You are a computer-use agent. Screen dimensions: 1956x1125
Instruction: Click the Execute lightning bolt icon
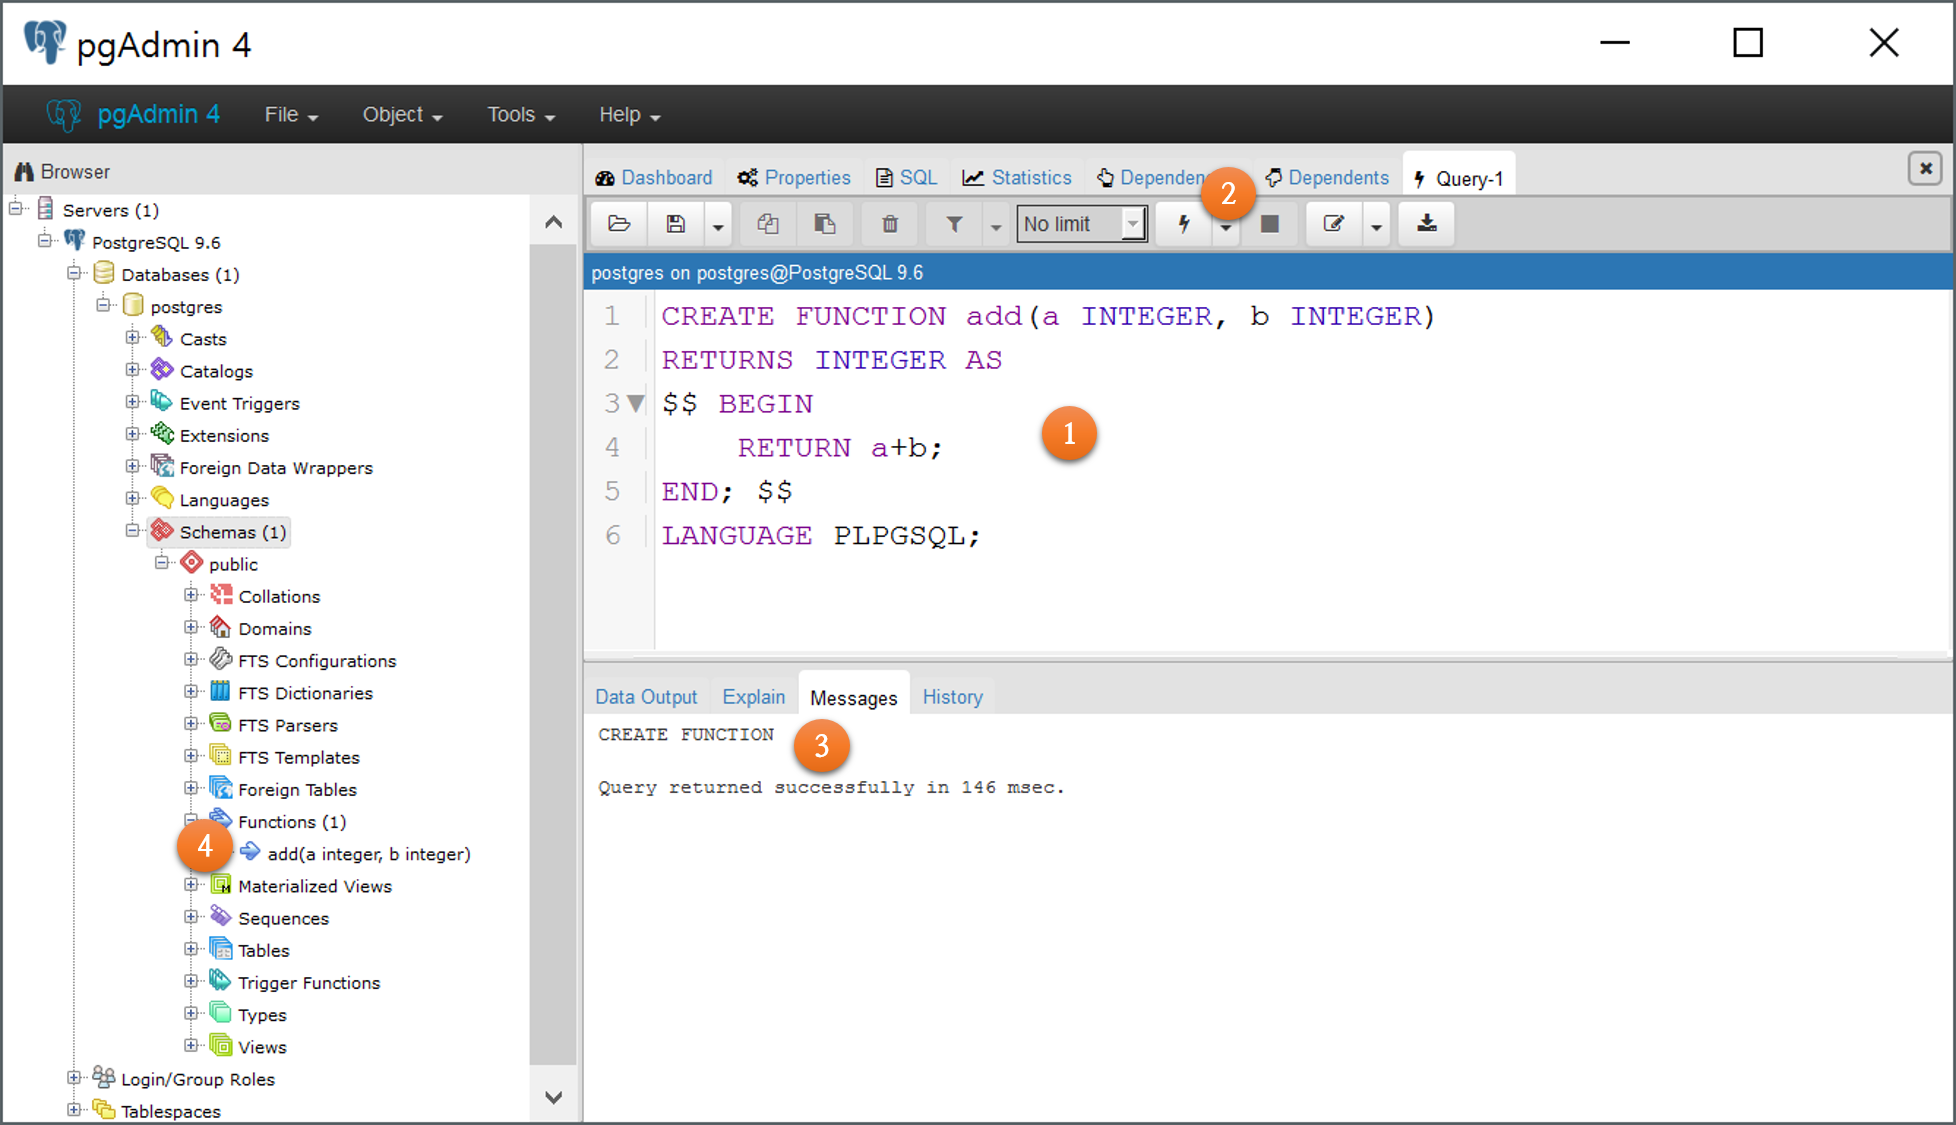1184,224
